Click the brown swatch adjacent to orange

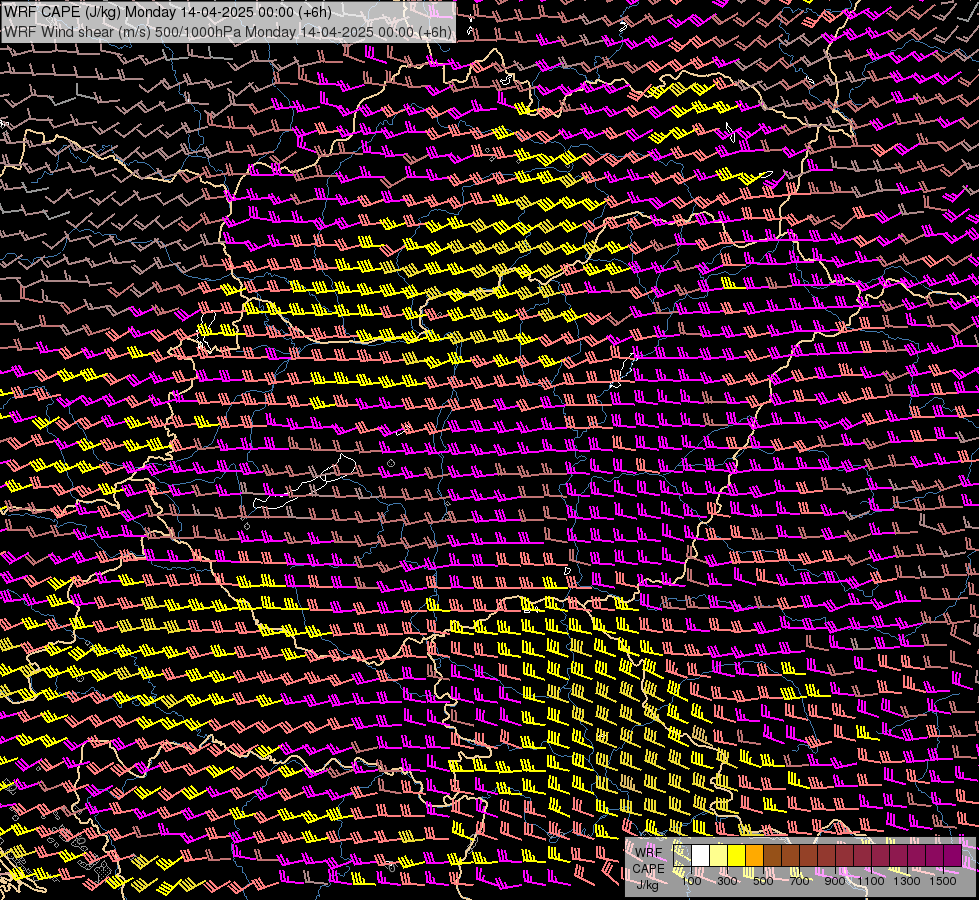pyautogui.click(x=772, y=855)
